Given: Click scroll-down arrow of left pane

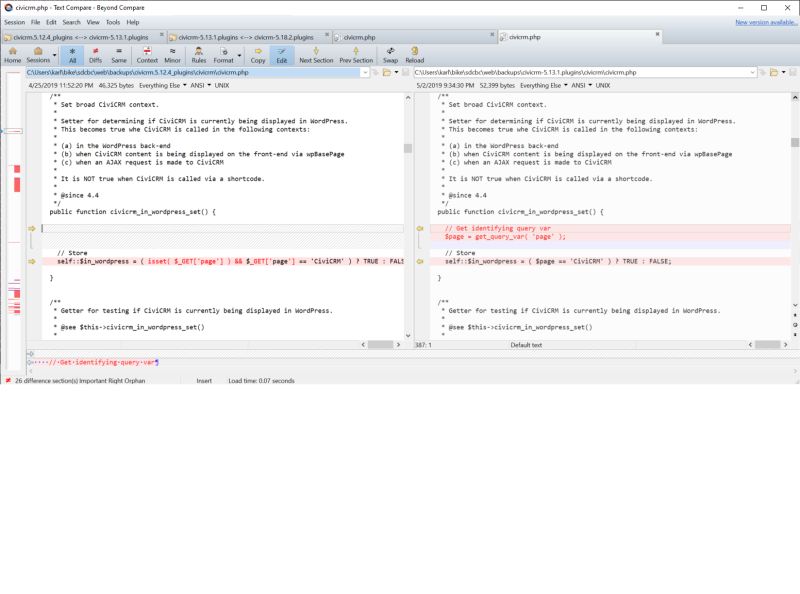Looking at the screenshot, I should point(408,336).
